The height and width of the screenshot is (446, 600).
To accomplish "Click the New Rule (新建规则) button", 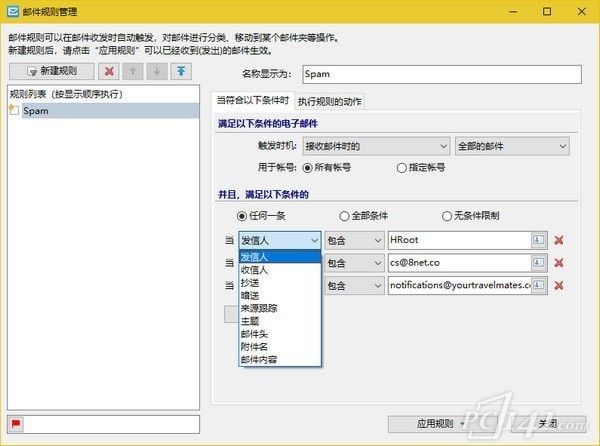I will coord(52,71).
